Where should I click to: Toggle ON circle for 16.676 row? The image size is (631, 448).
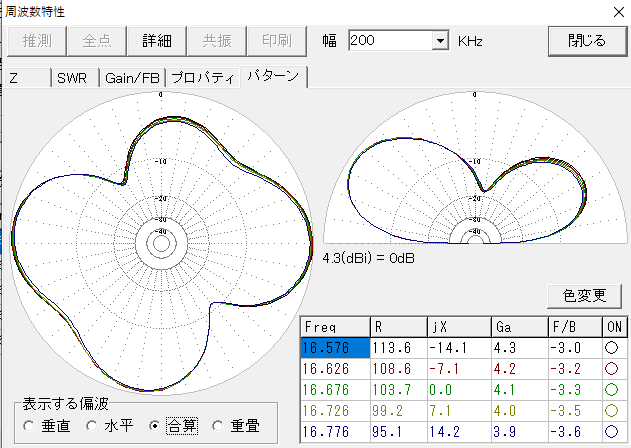click(x=611, y=390)
